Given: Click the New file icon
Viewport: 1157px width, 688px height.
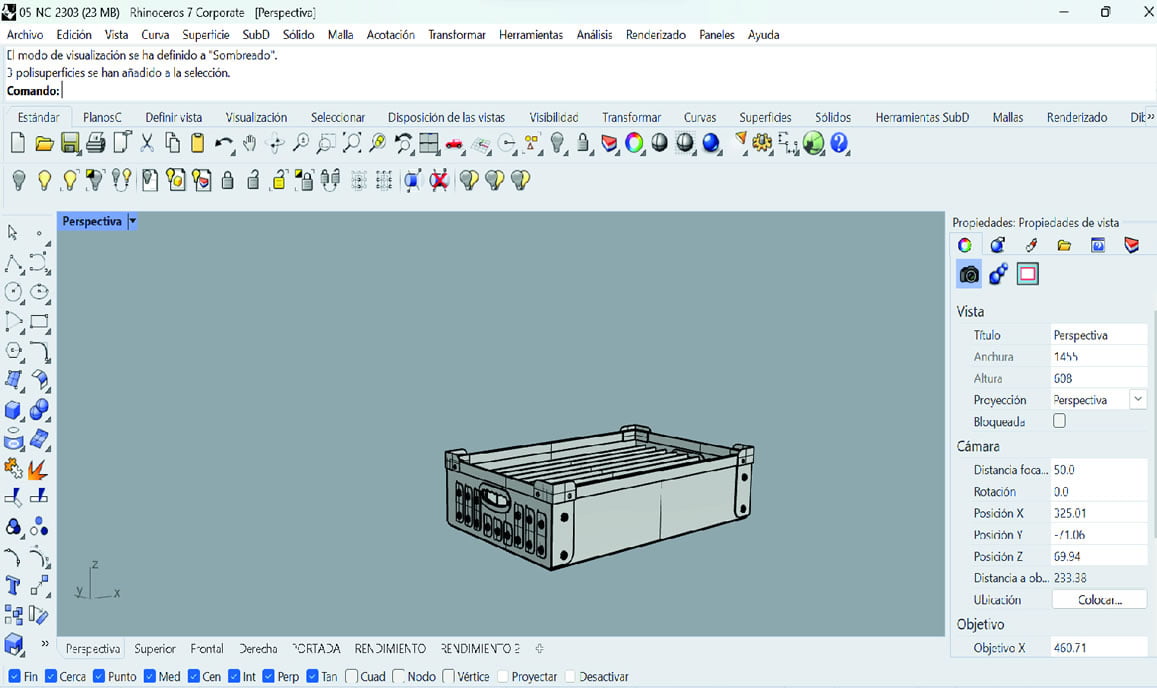Looking at the screenshot, I should [18, 142].
